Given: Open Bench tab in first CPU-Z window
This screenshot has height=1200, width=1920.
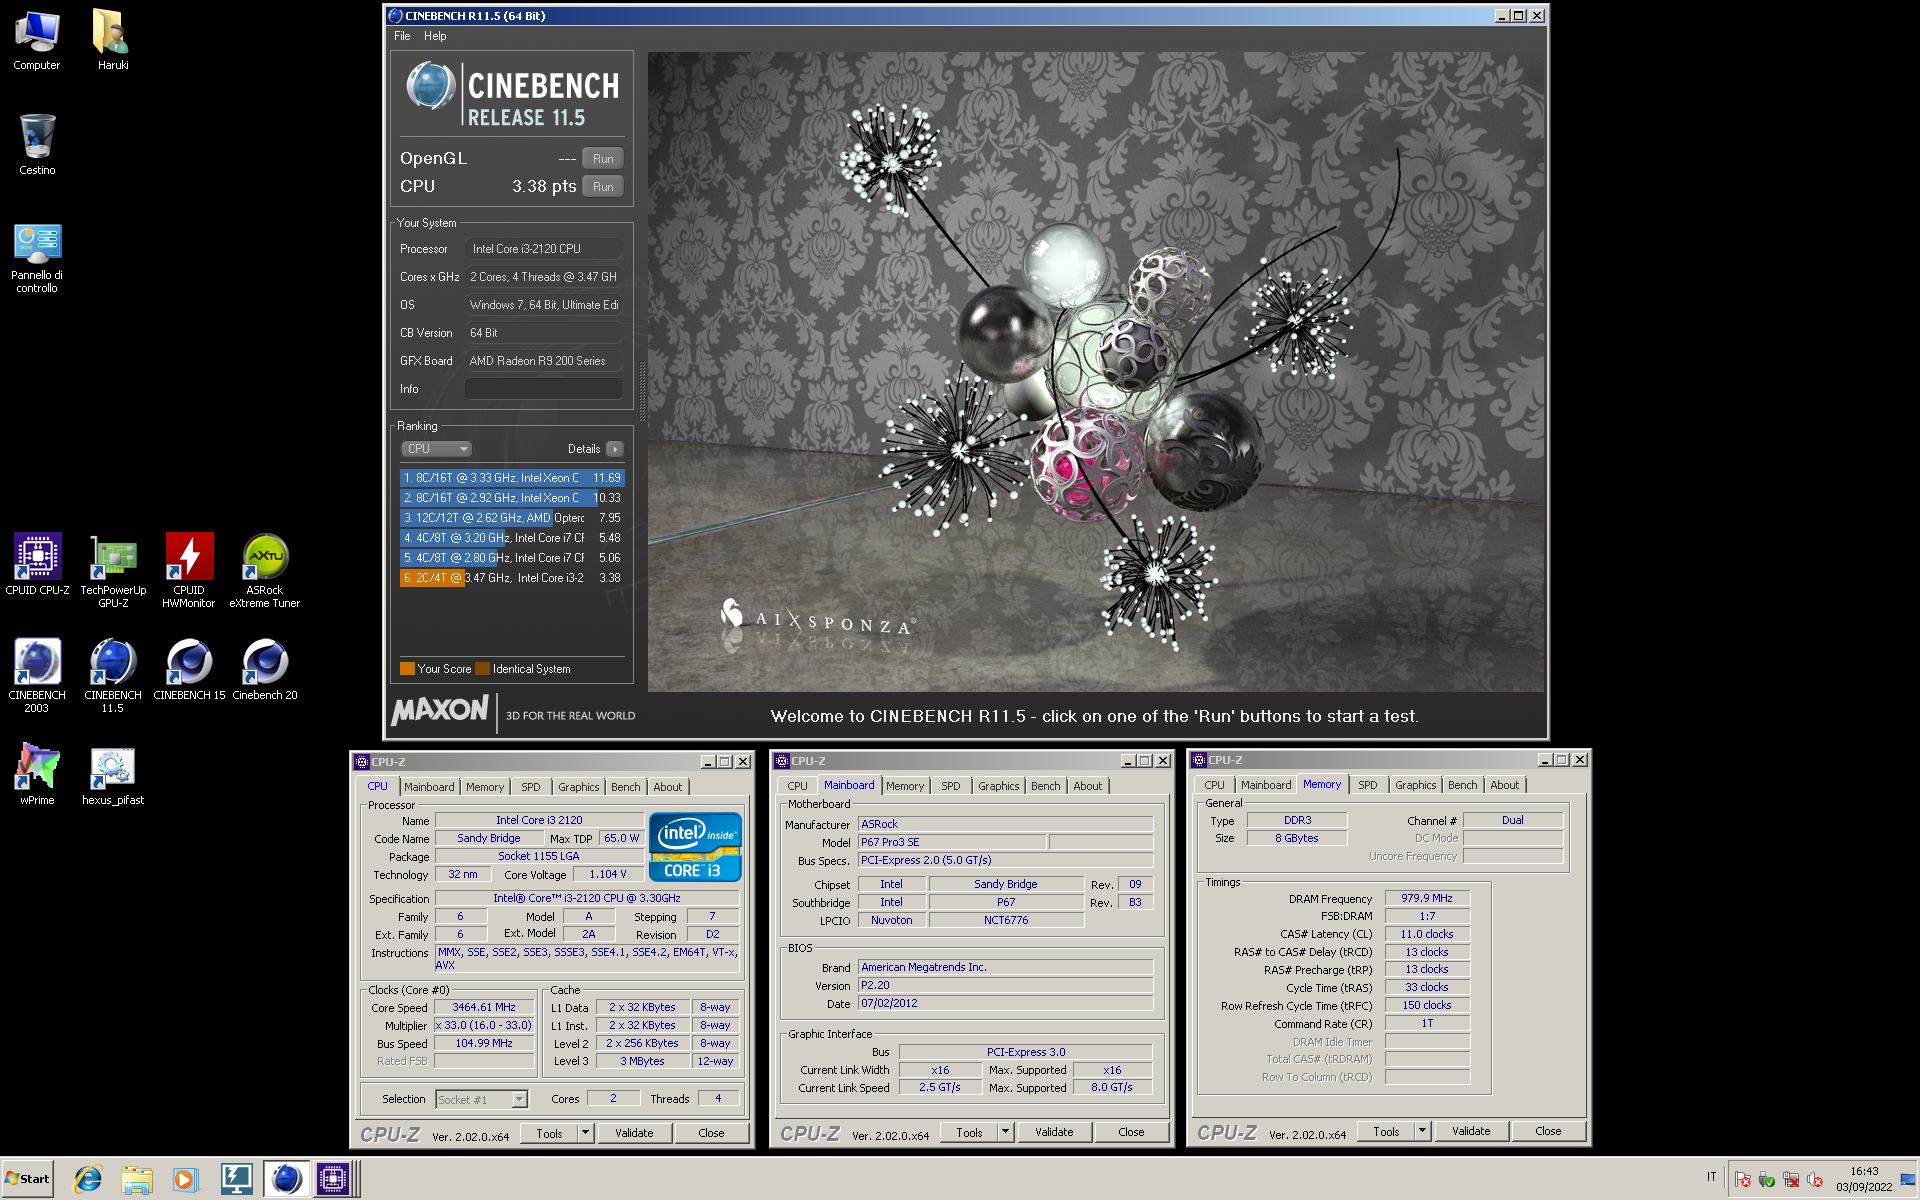Looking at the screenshot, I should (x=625, y=787).
